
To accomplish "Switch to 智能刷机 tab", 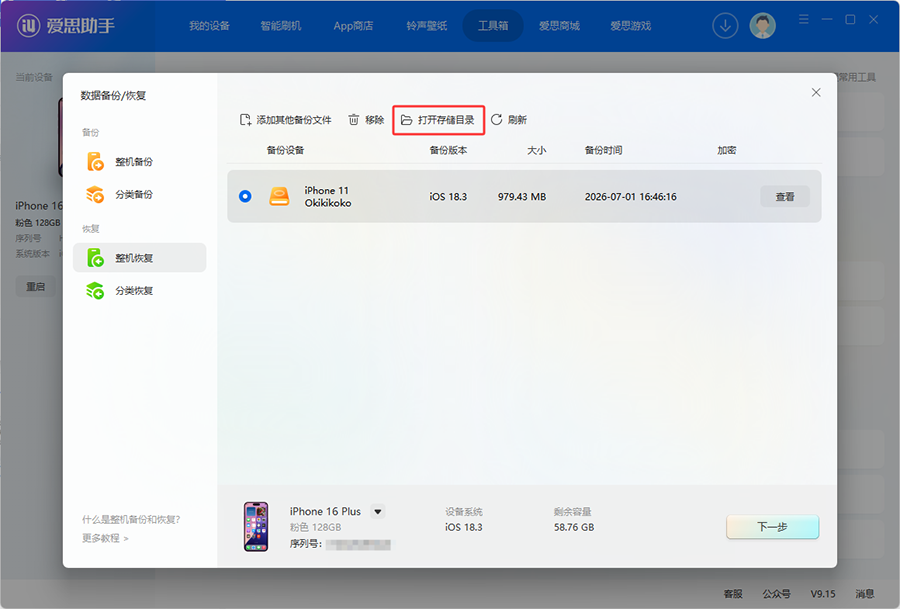I will click(x=281, y=26).
